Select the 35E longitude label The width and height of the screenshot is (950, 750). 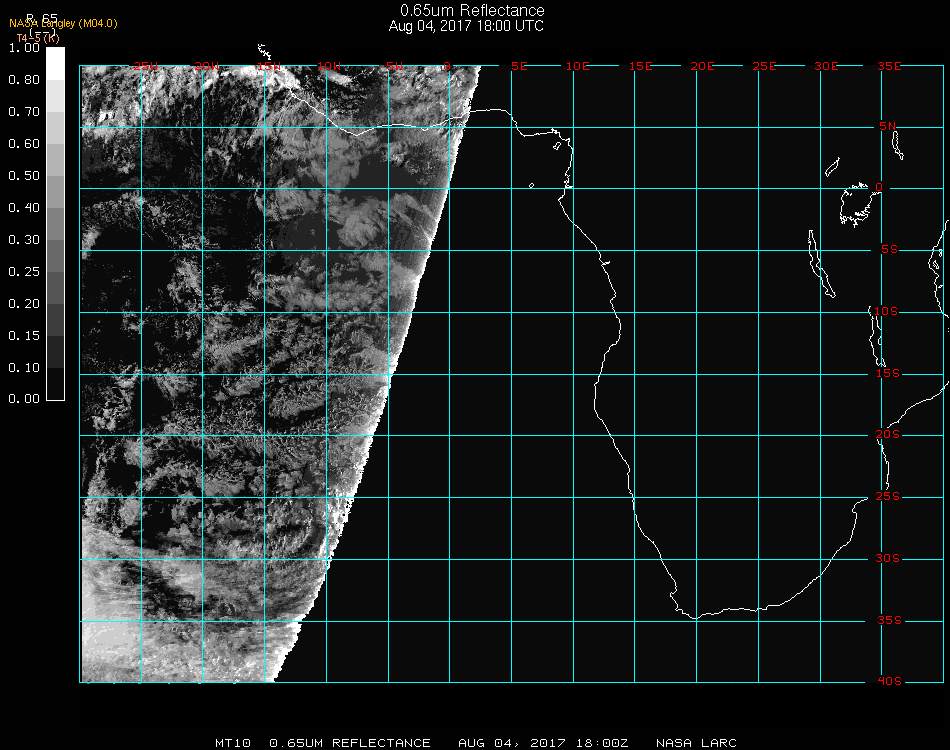coord(889,66)
